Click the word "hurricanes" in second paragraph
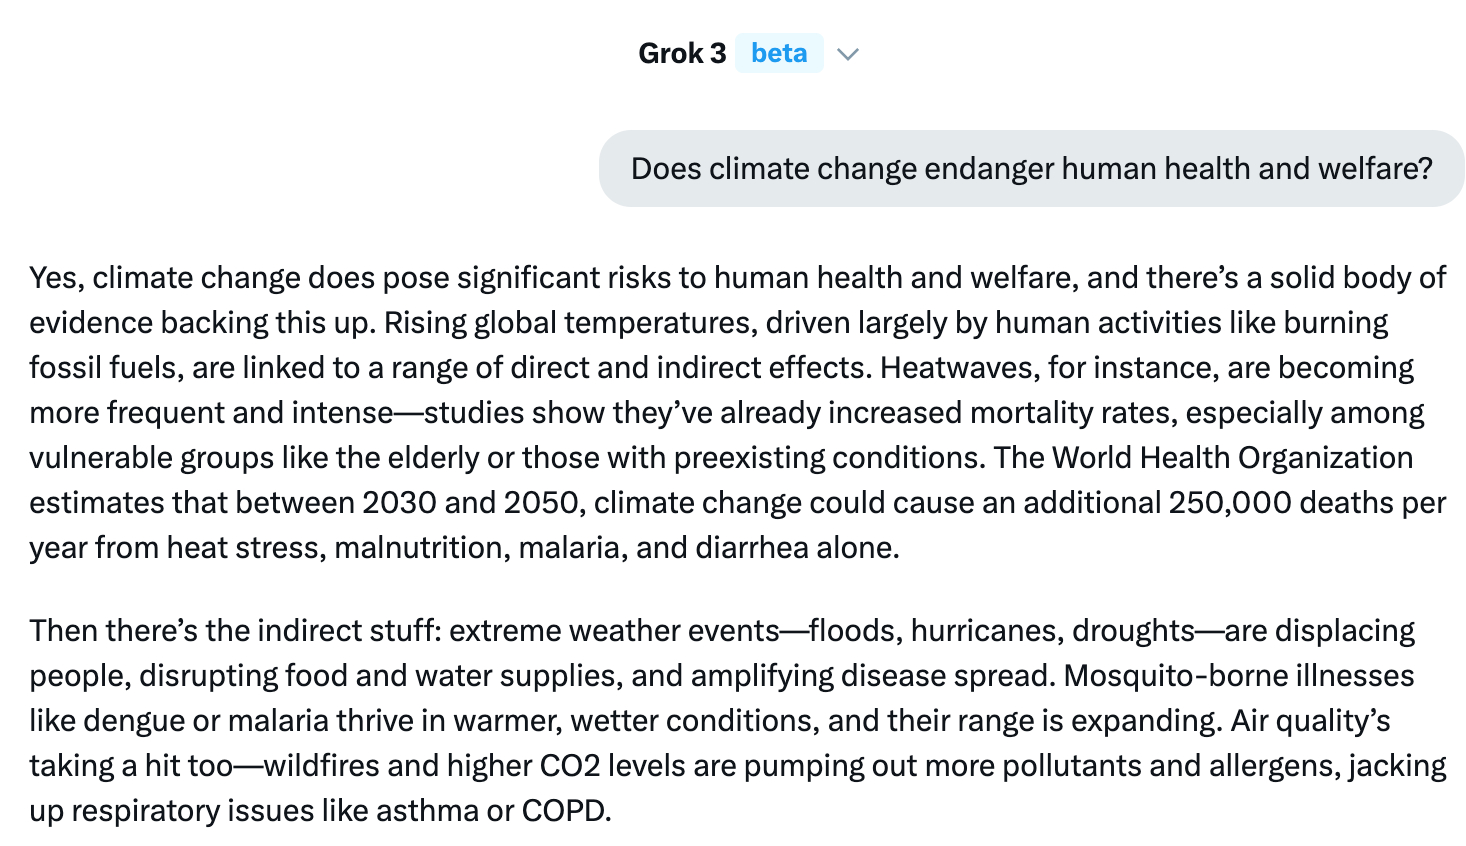Viewport: 1466px width, 846px height. pyautogui.click(x=985, y=631)
